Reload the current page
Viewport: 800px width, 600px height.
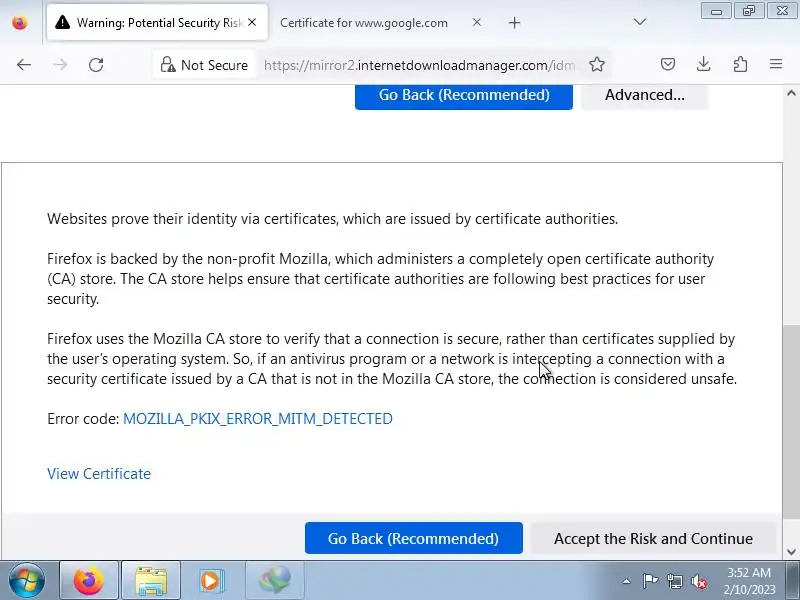click(96, 65)
